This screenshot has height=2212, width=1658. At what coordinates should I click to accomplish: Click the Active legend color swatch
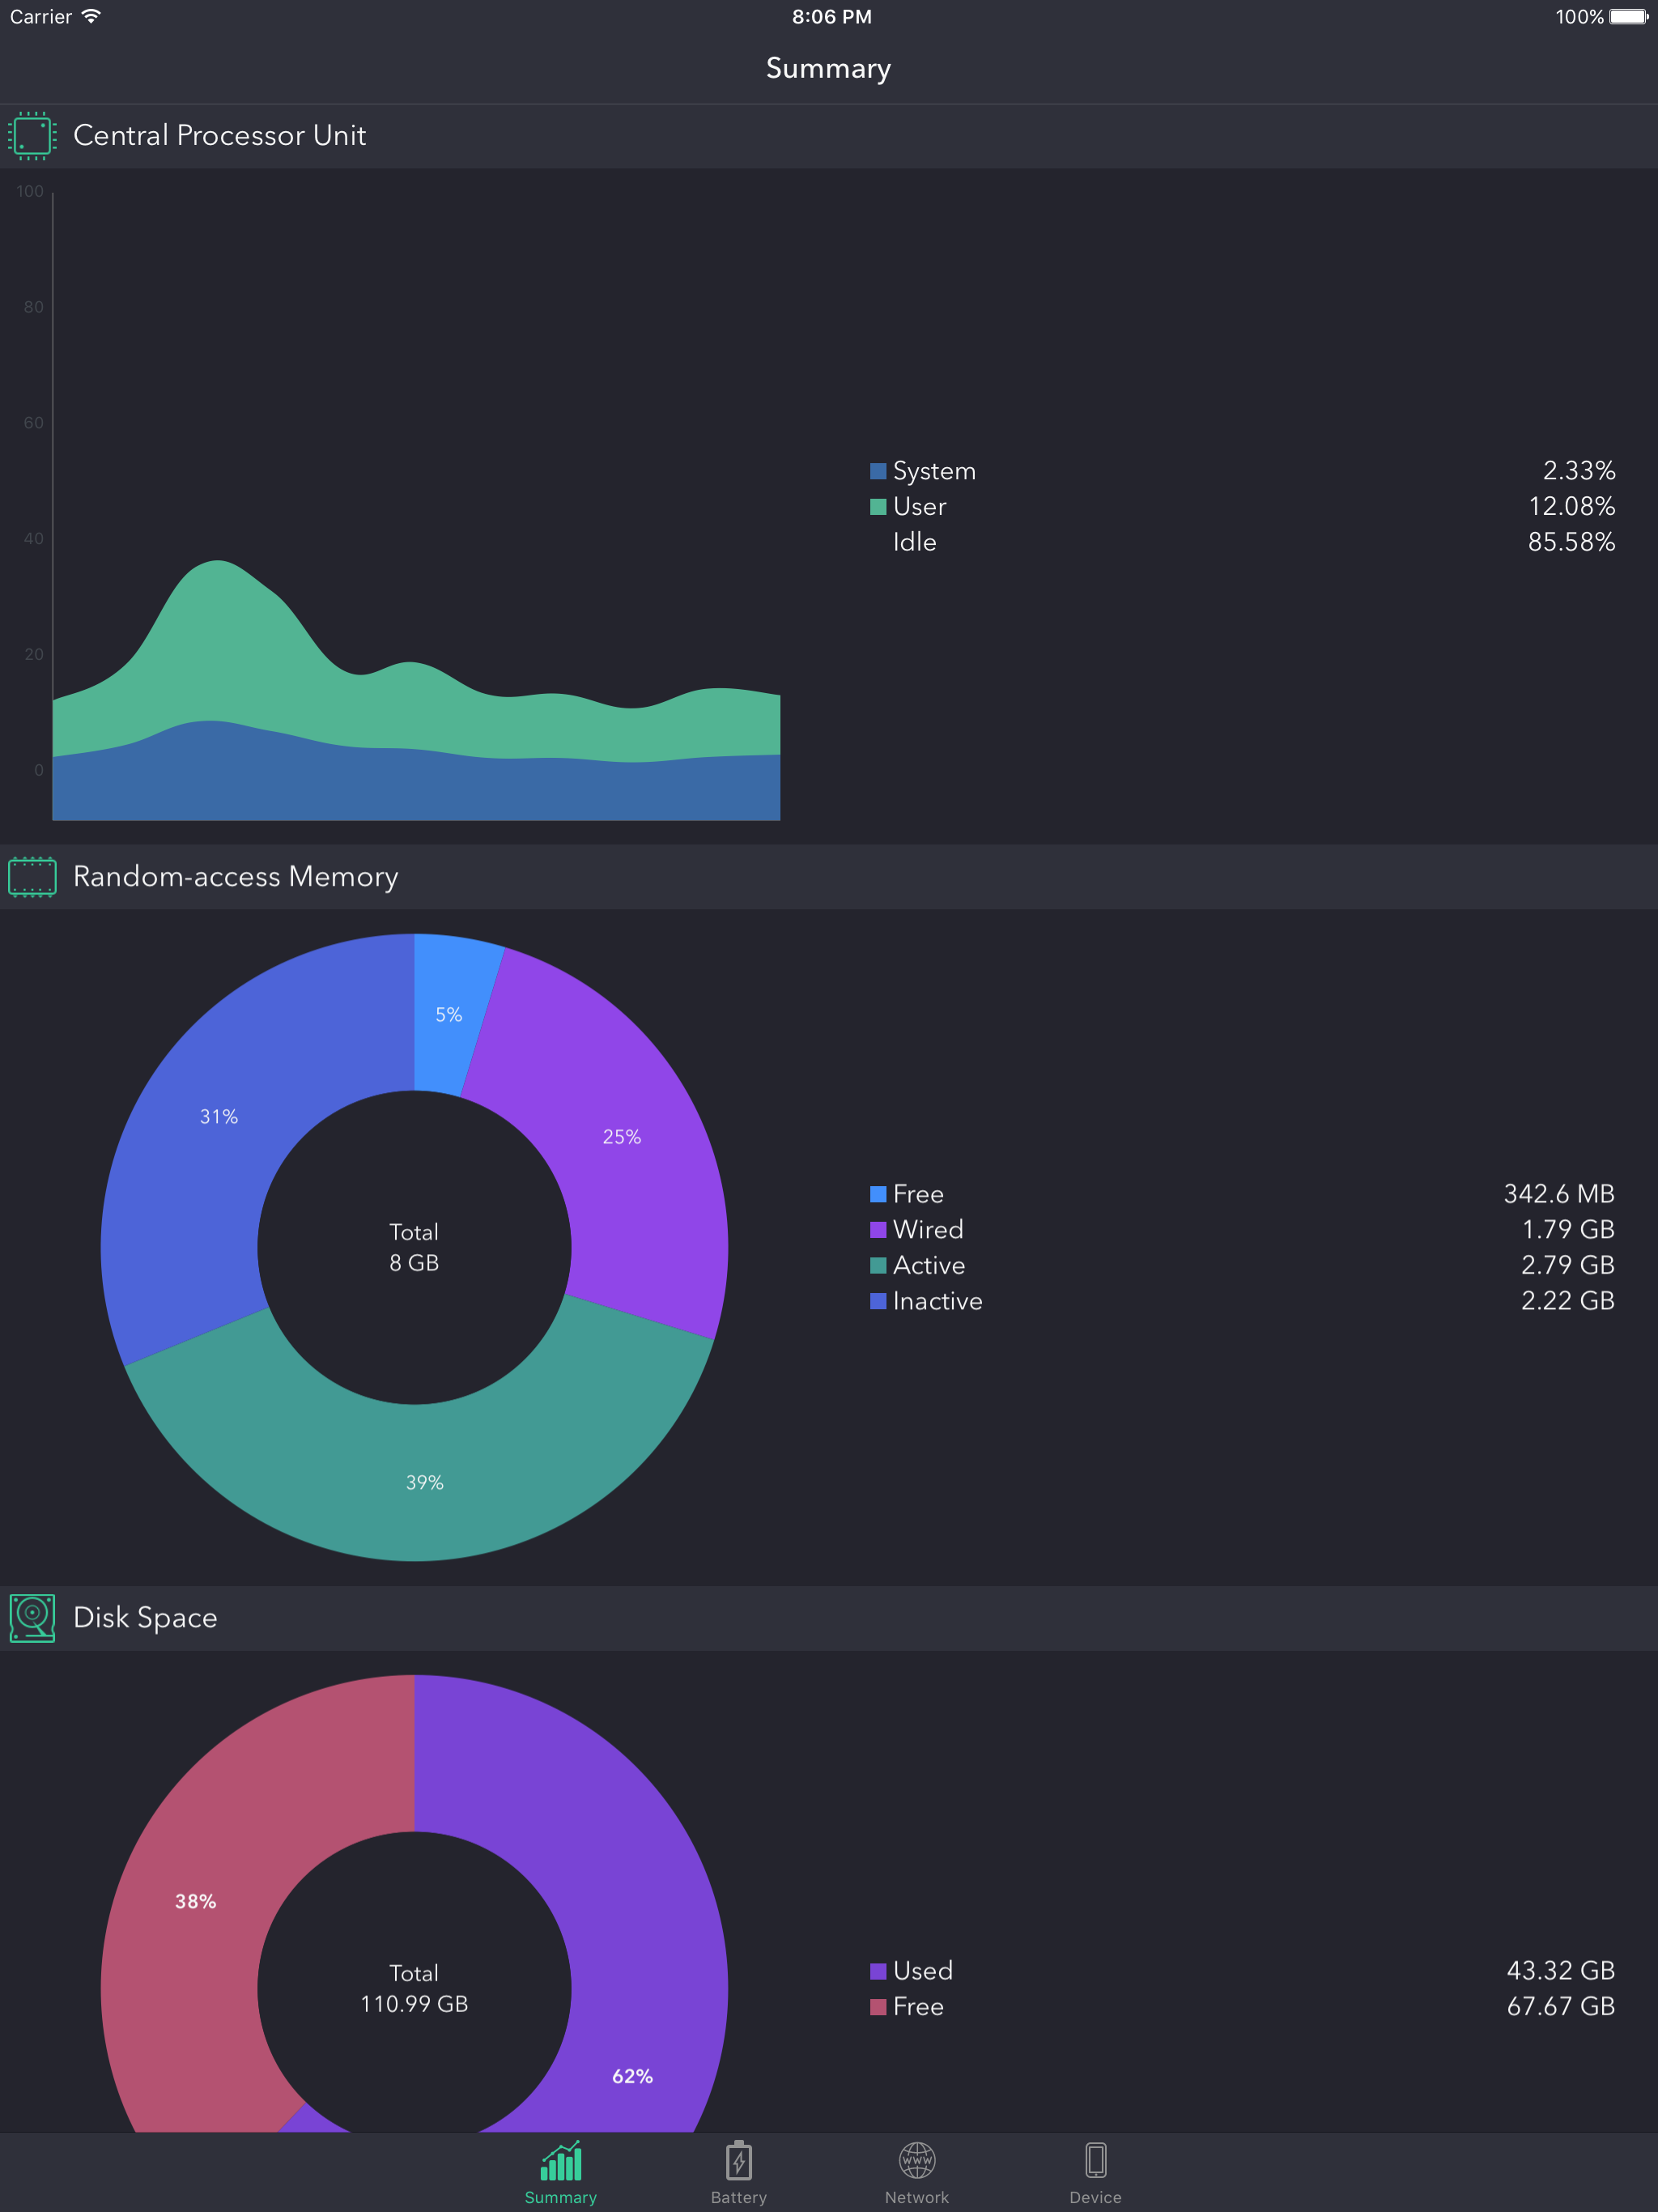coord(878,1265)
